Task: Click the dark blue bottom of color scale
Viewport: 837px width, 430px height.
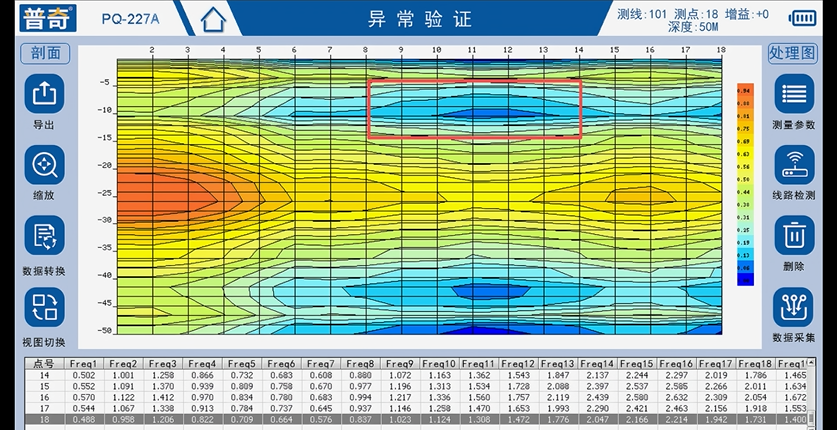Action: tap(745, 280)
